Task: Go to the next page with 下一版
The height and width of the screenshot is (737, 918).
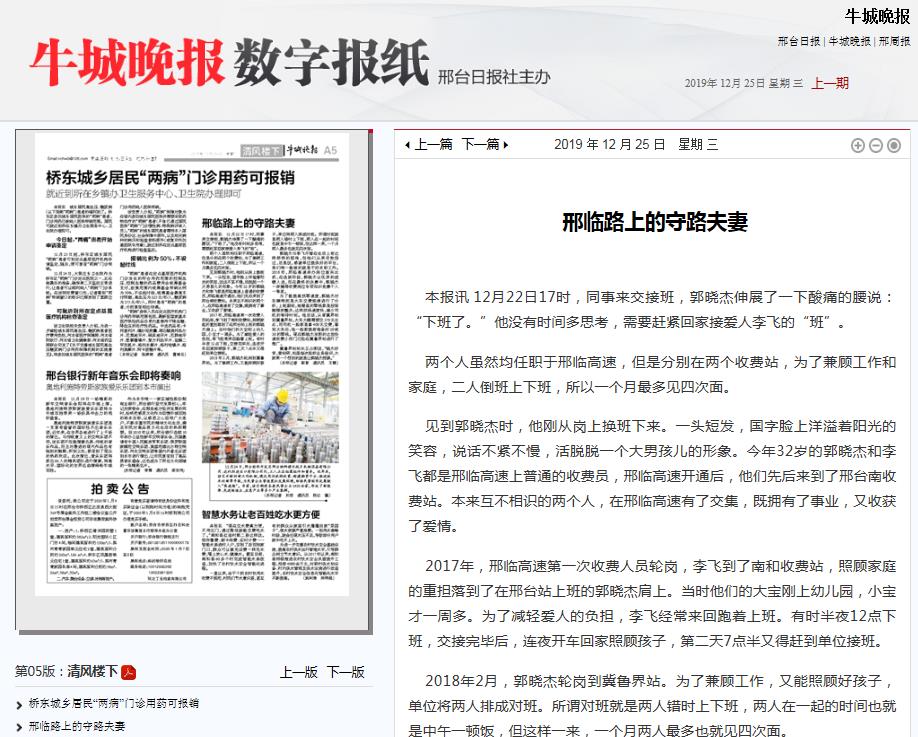Action: (345, 672)
